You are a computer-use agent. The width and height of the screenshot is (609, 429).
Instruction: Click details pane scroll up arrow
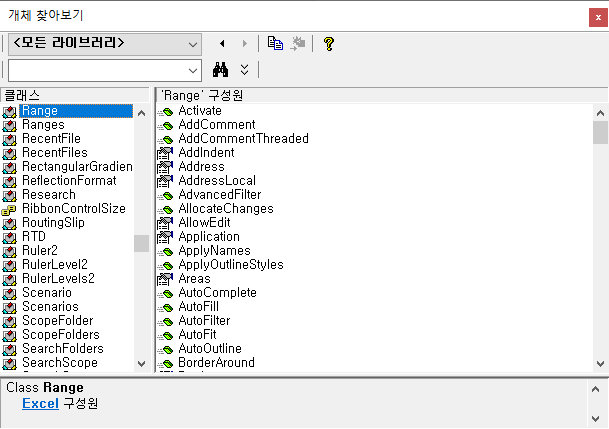click(595, 389)
